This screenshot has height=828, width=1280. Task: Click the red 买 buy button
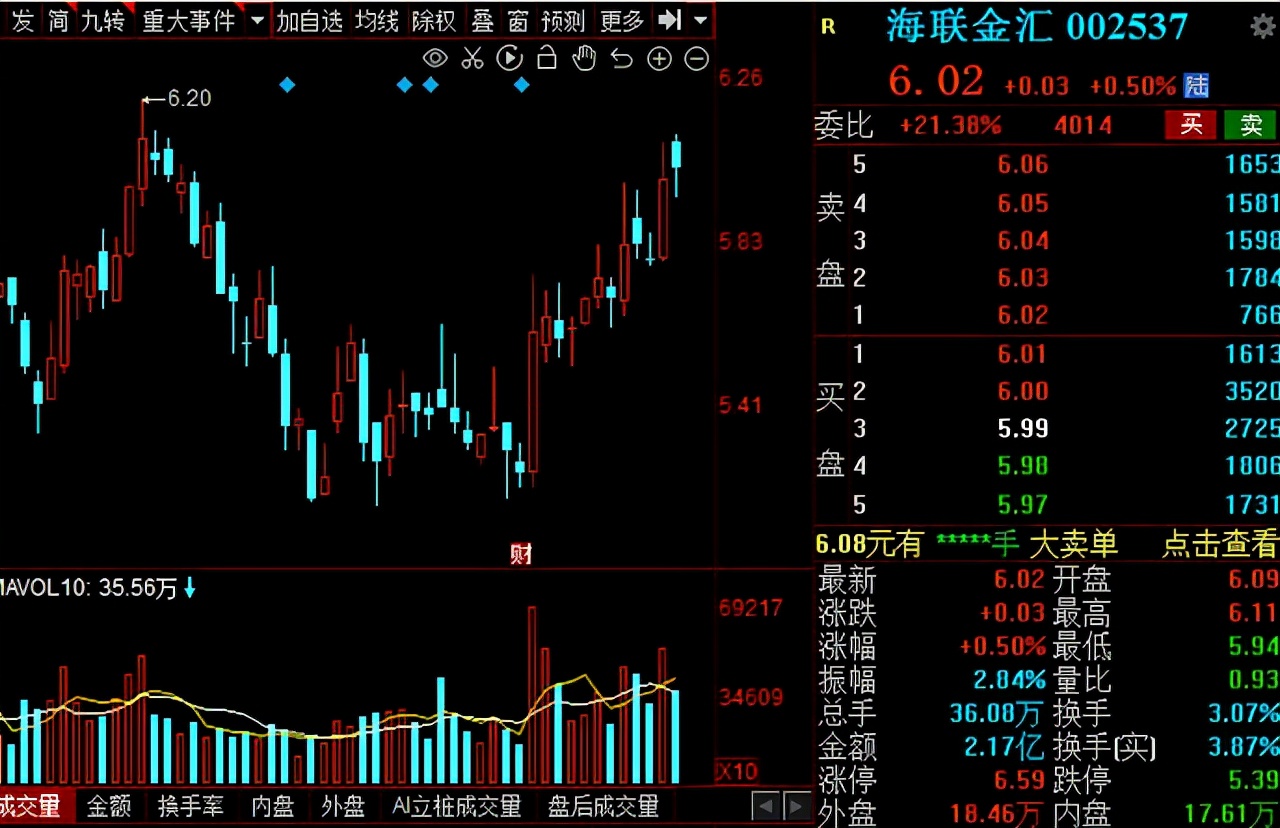[1190, 125]
